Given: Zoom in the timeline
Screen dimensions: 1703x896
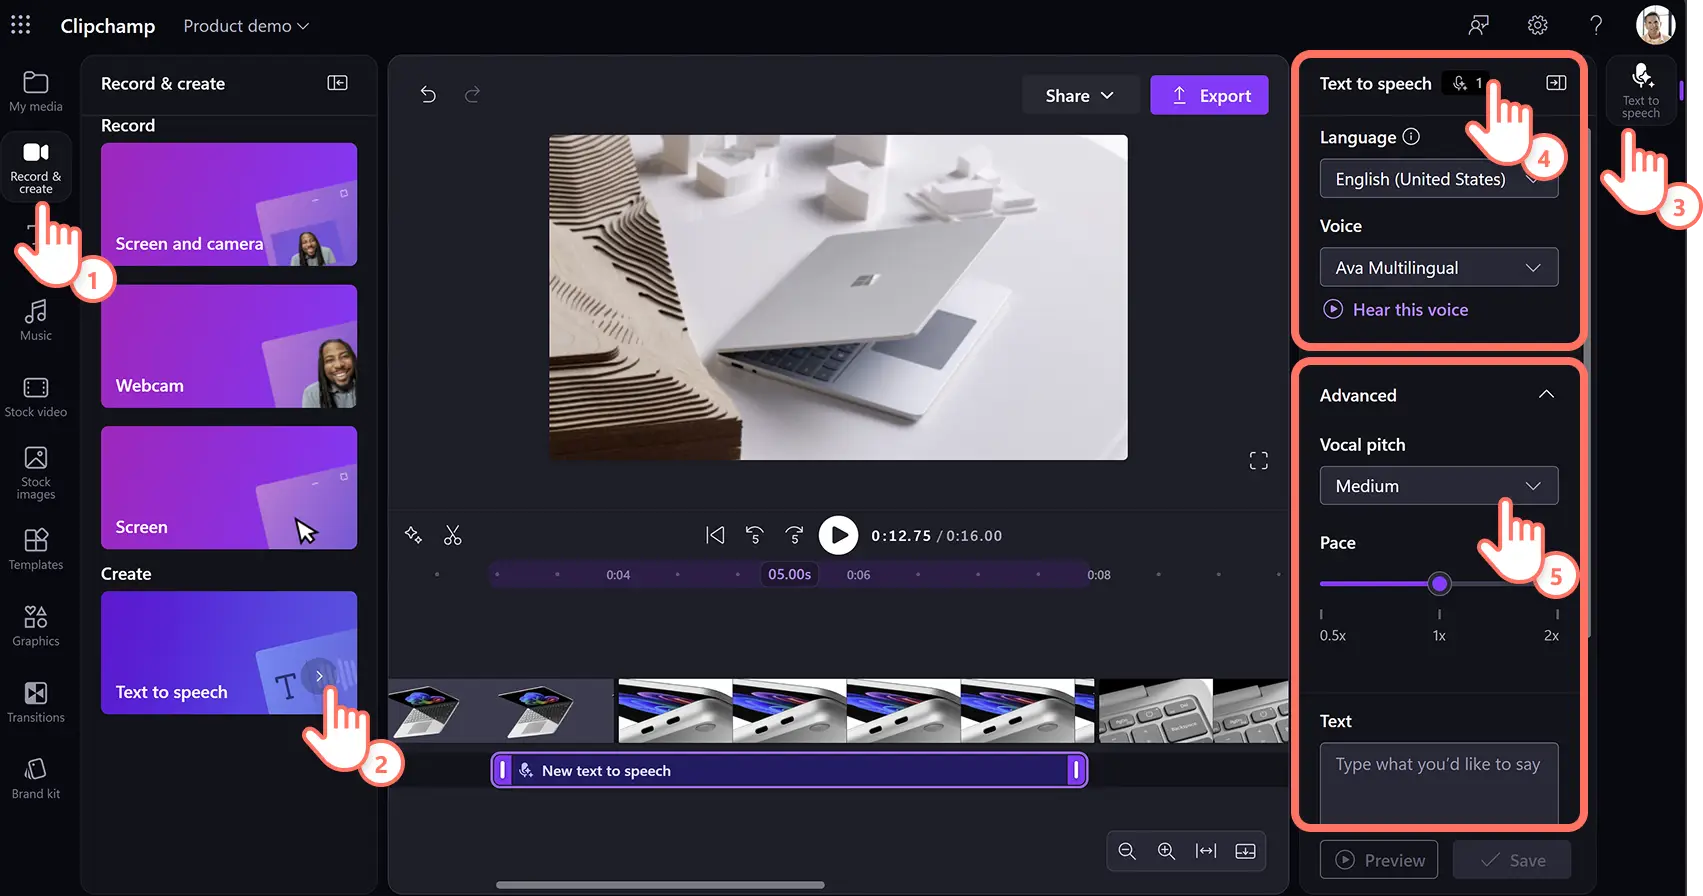Looking at the screenshot, I should [x=1166, y=851].
